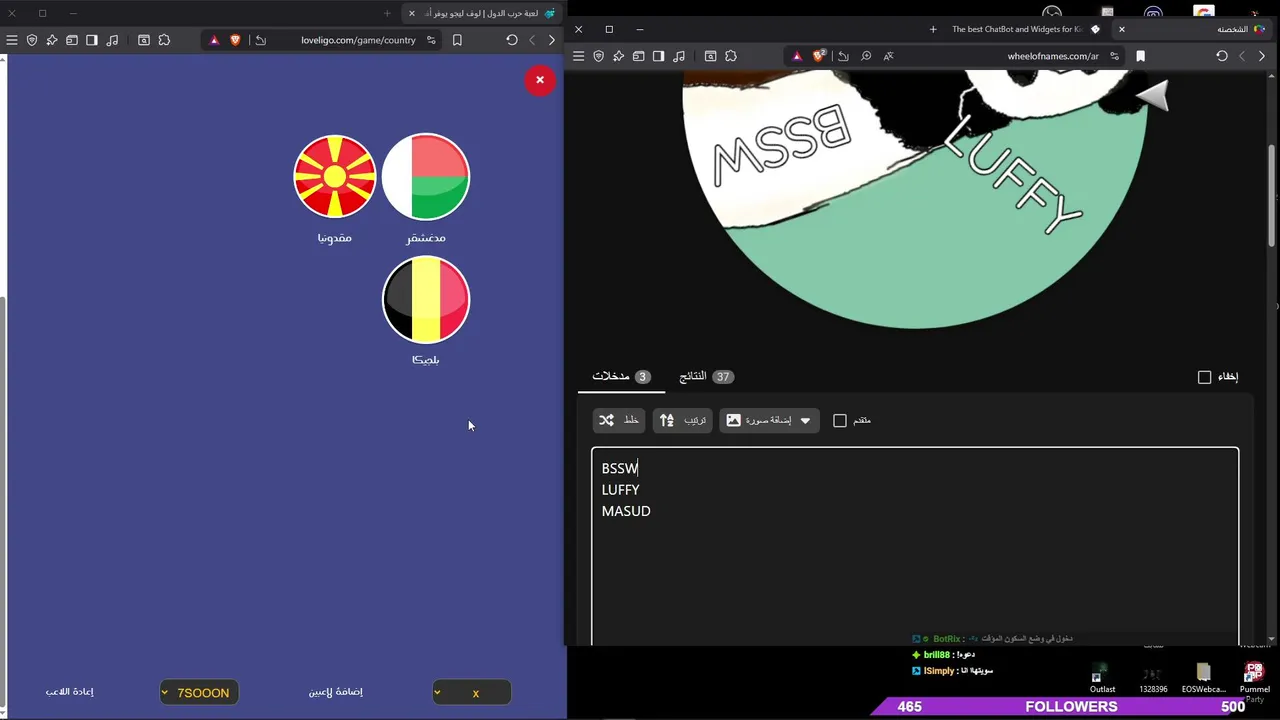Screen dimensions: 1280x720
Task: Open the 7SOOON player dropdown
Action: 199,692
